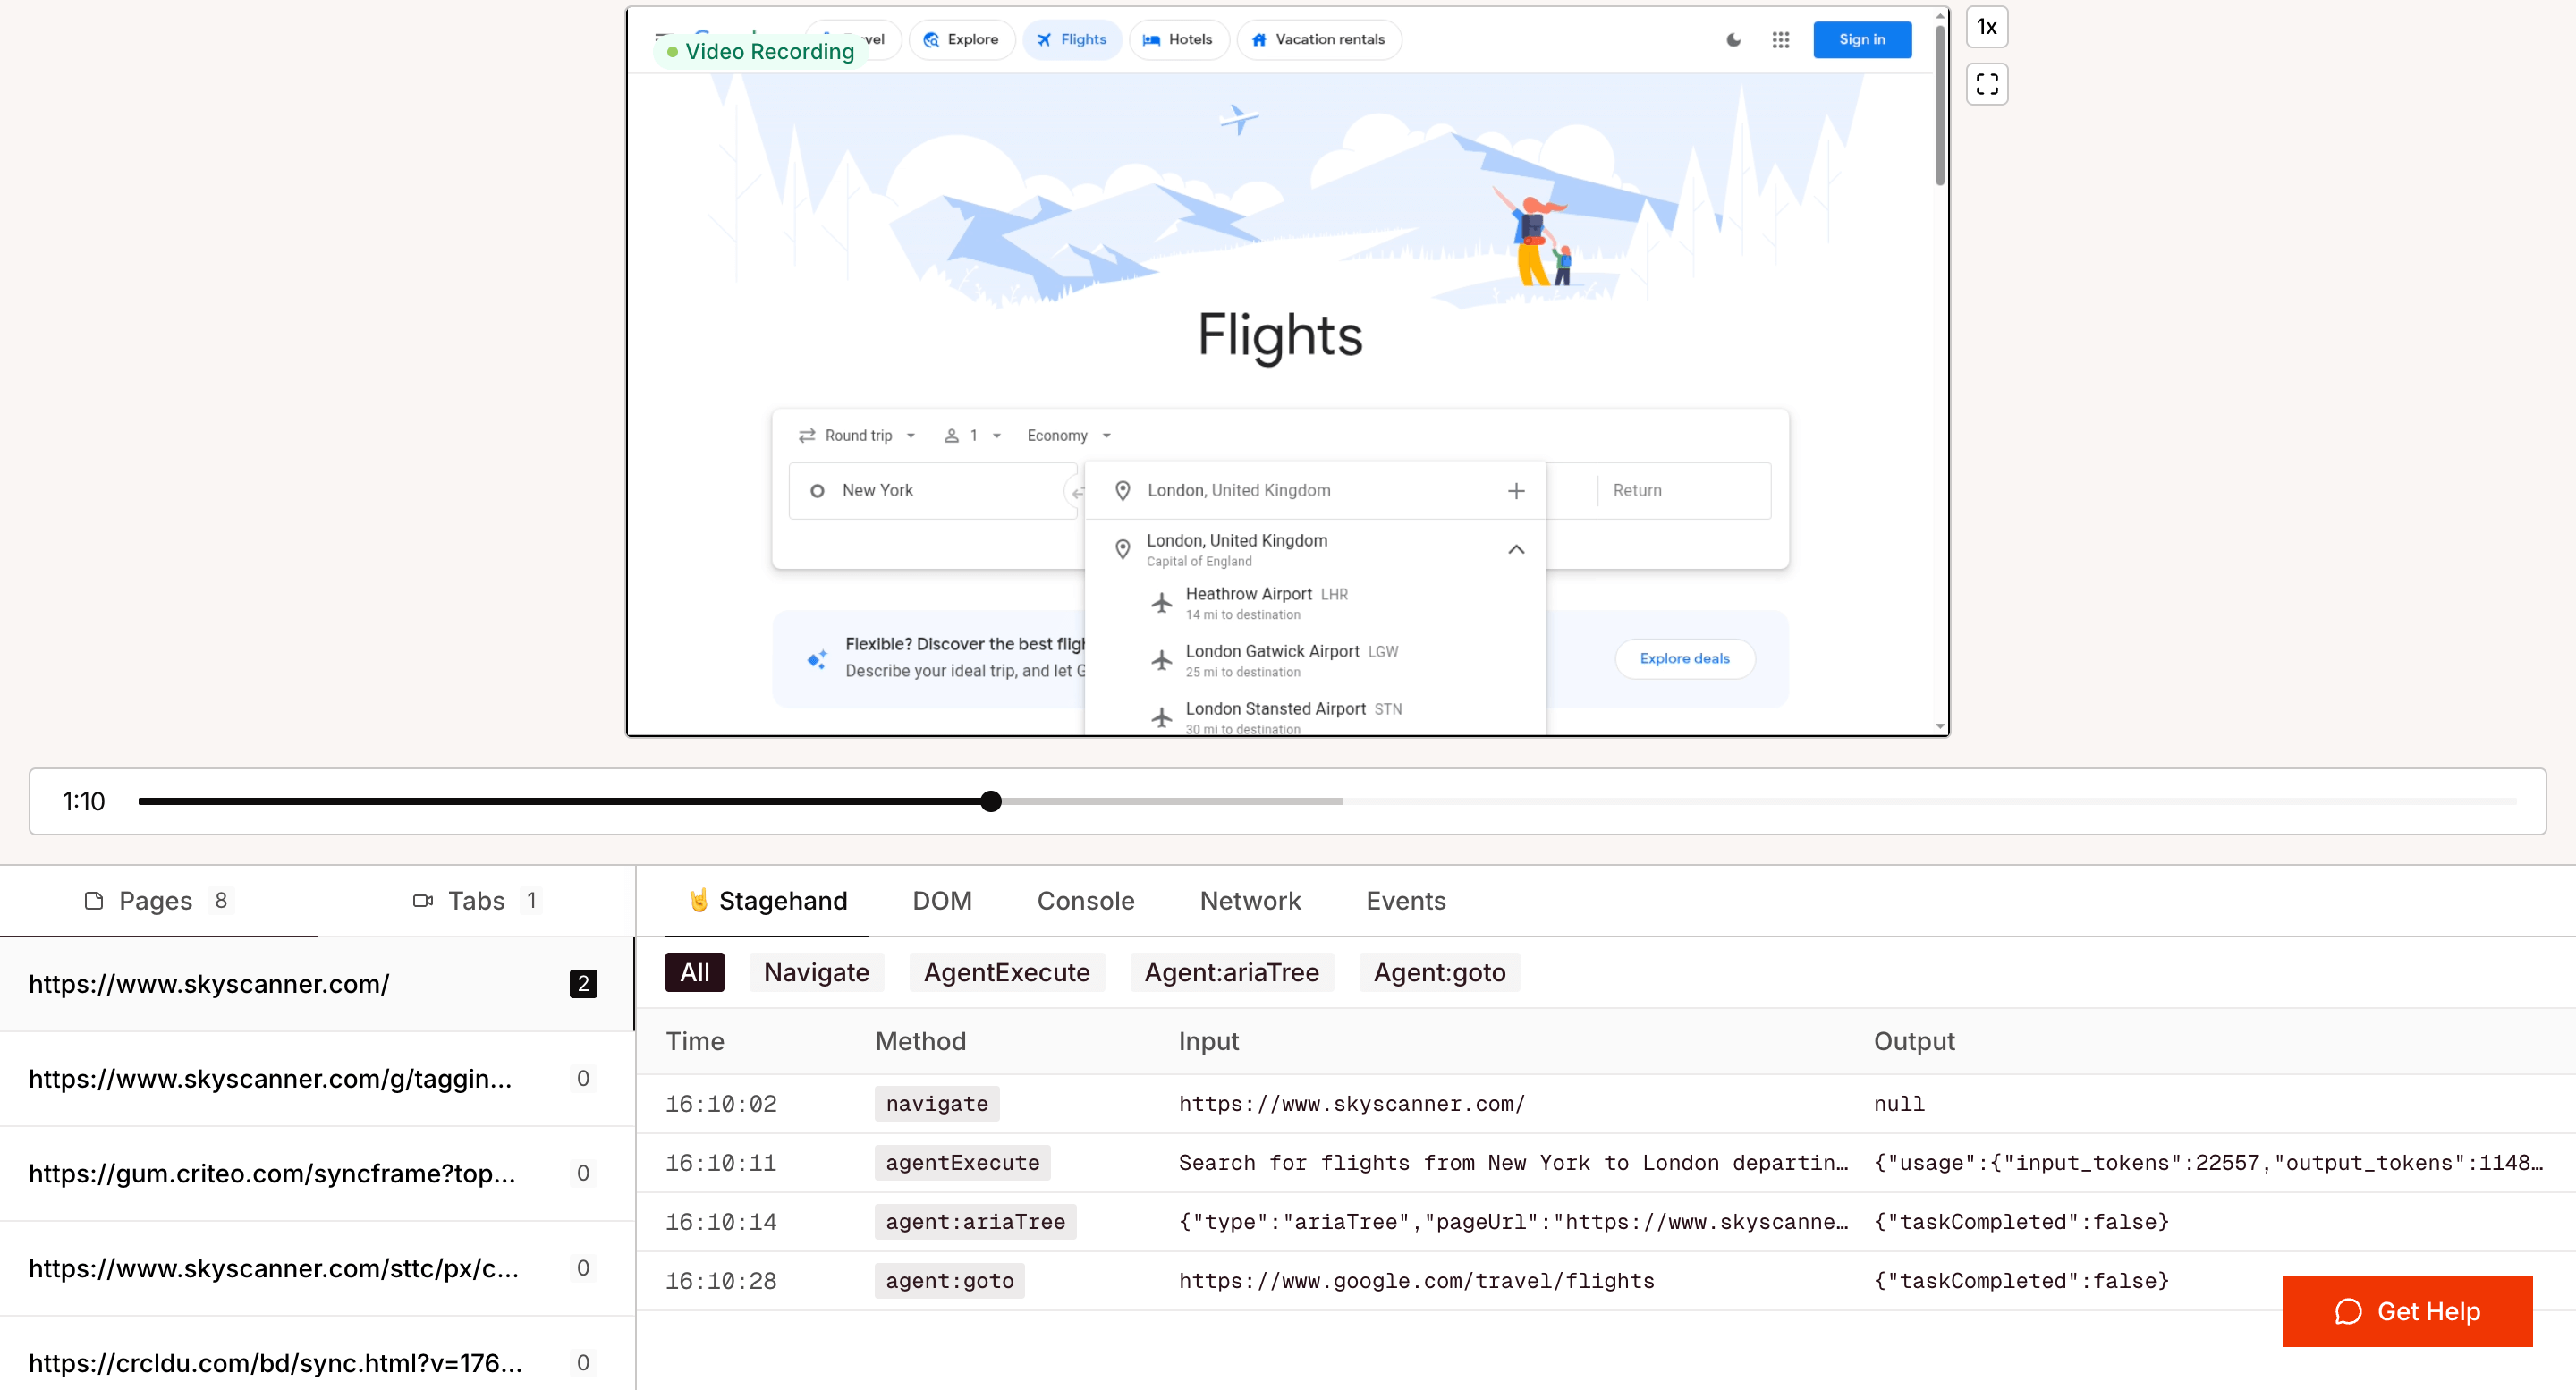Select the Explore tab's magnifier icon
This screenshot has height=1390, width=2576.
coord(931,39)
